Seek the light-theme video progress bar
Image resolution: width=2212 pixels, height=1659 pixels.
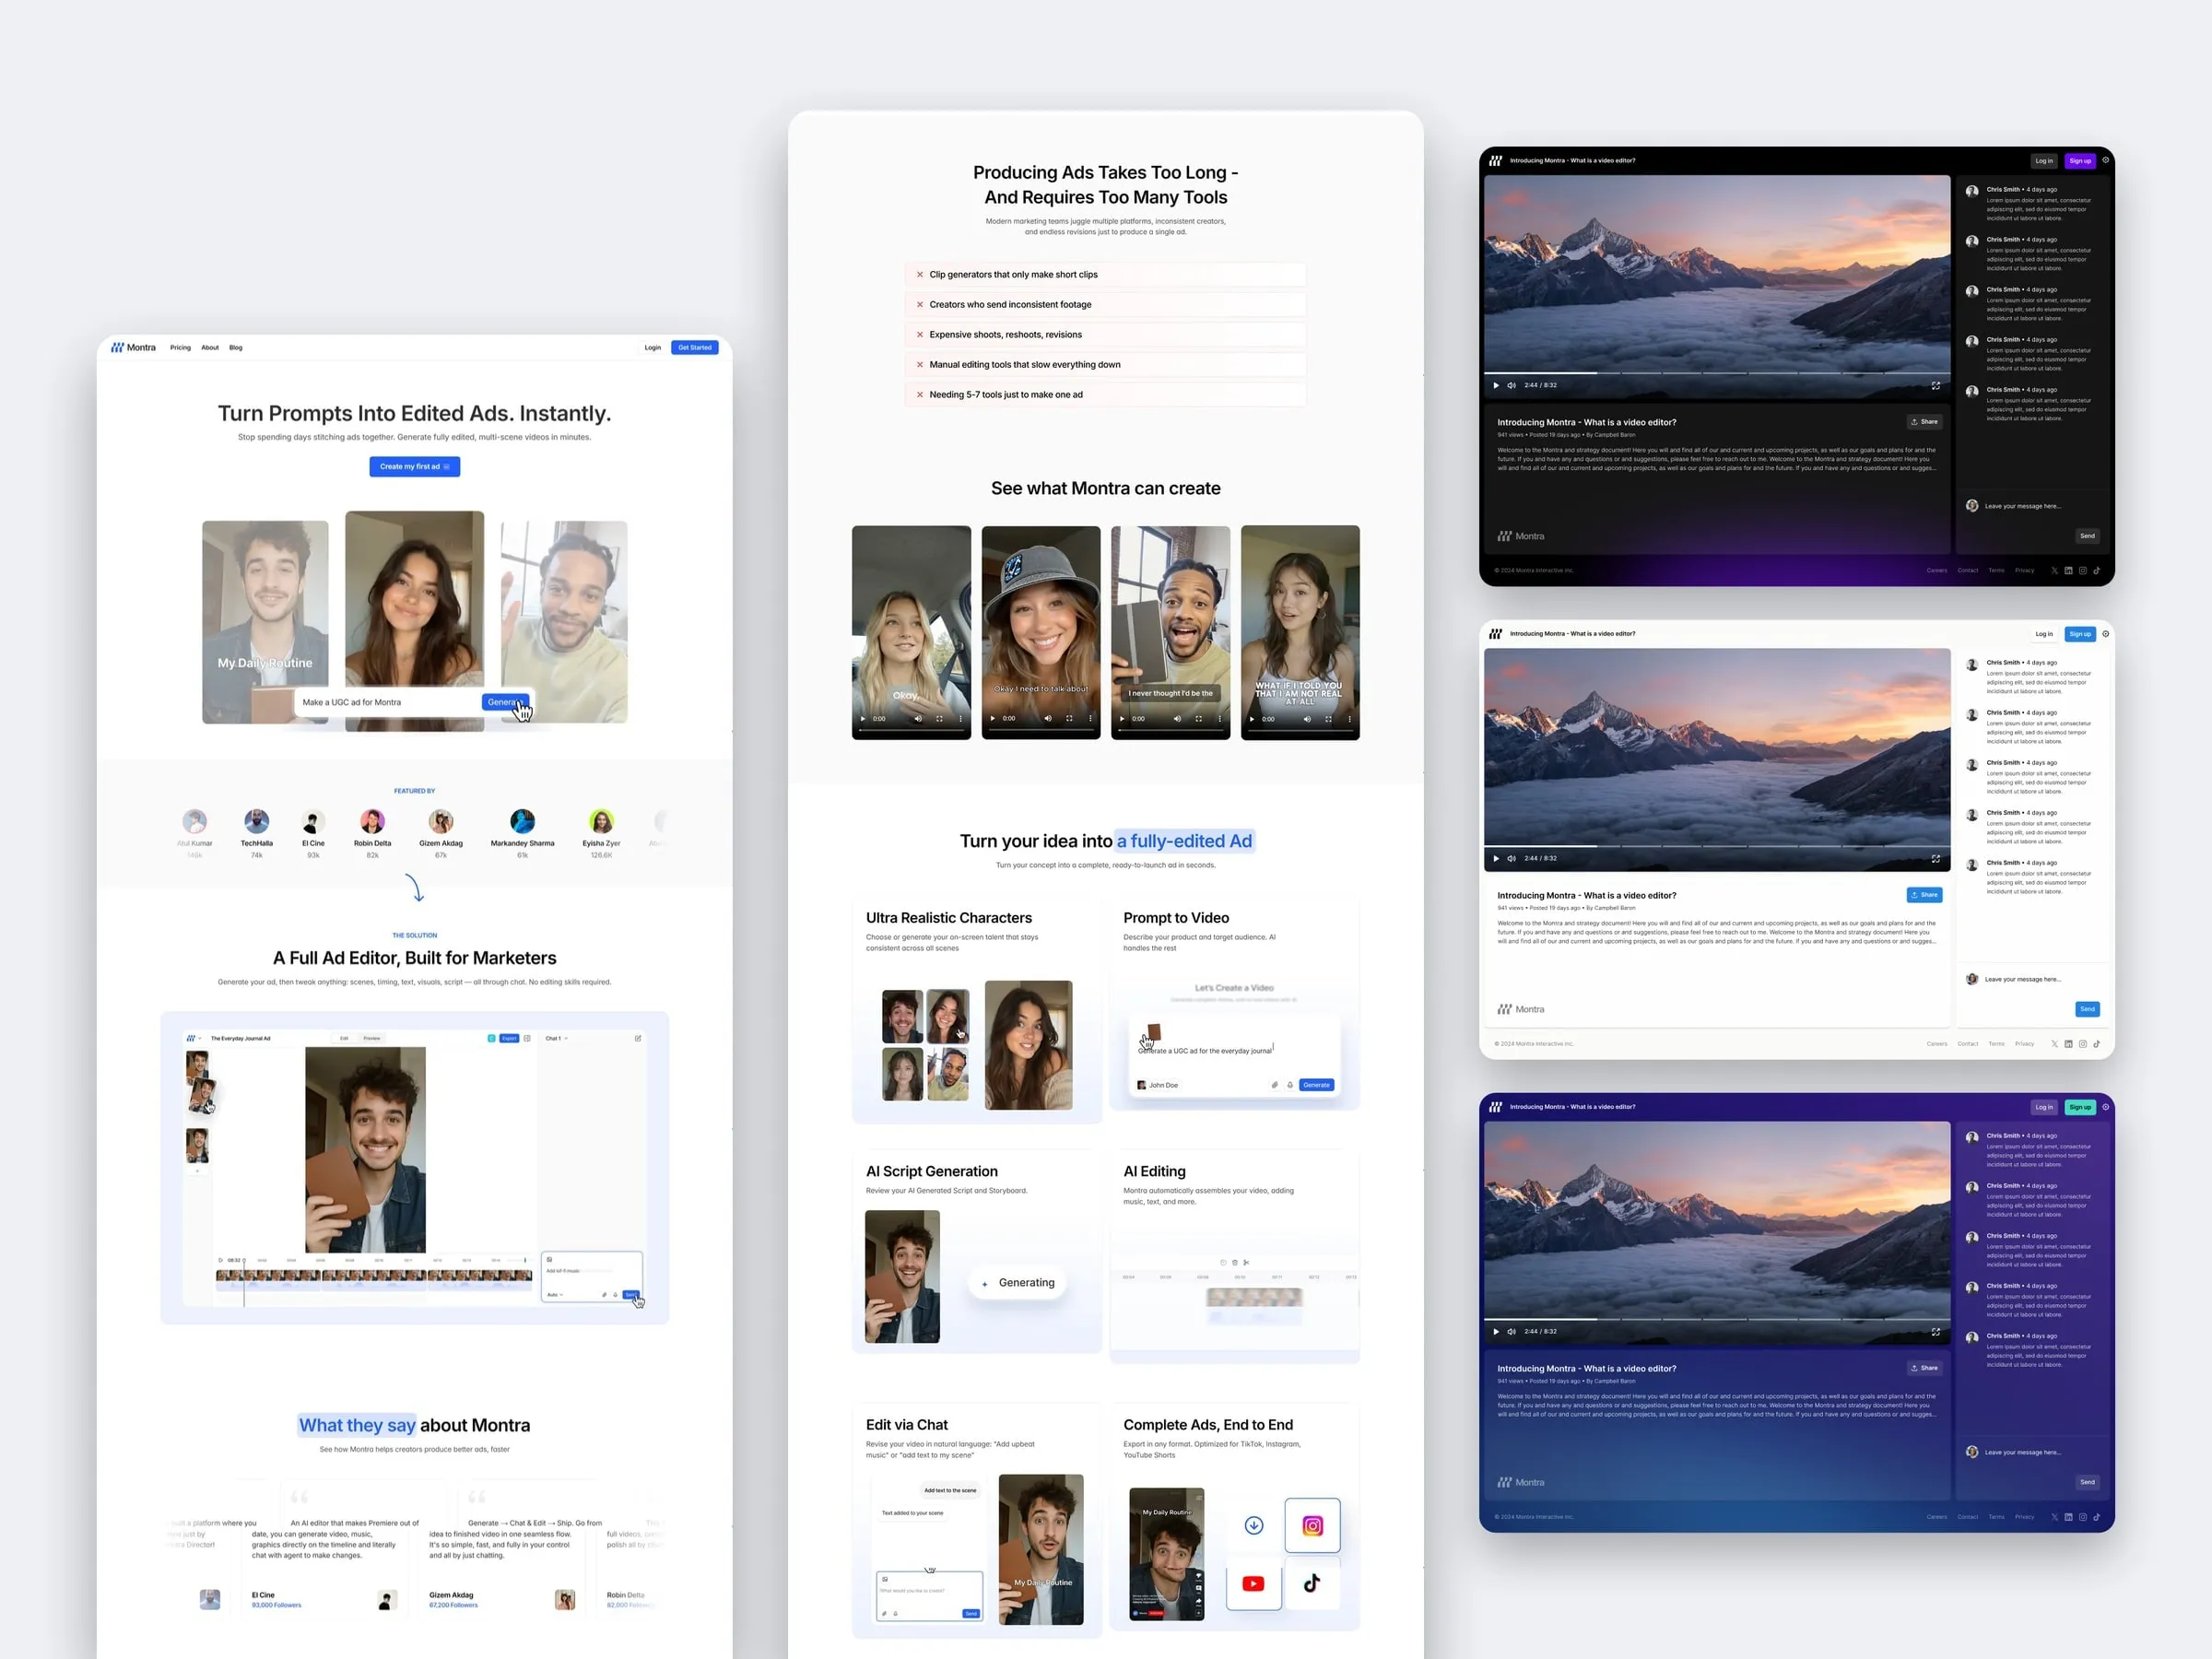tap(1716, 846)
